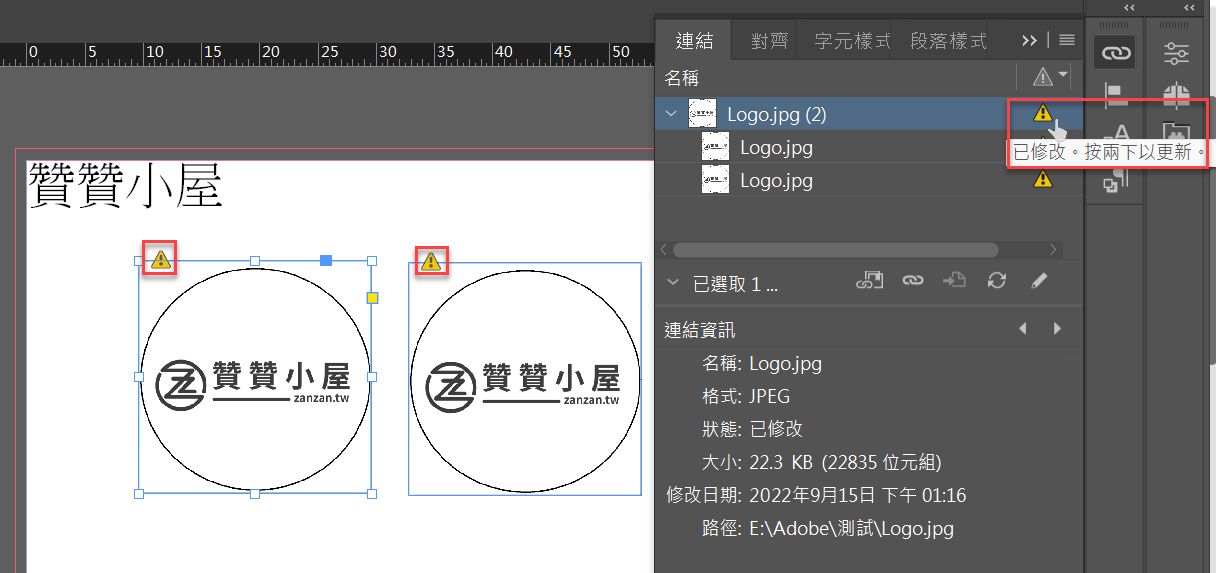
Task: Collapse the left dock column using its << arrows
Action: tap(1129, 8)
